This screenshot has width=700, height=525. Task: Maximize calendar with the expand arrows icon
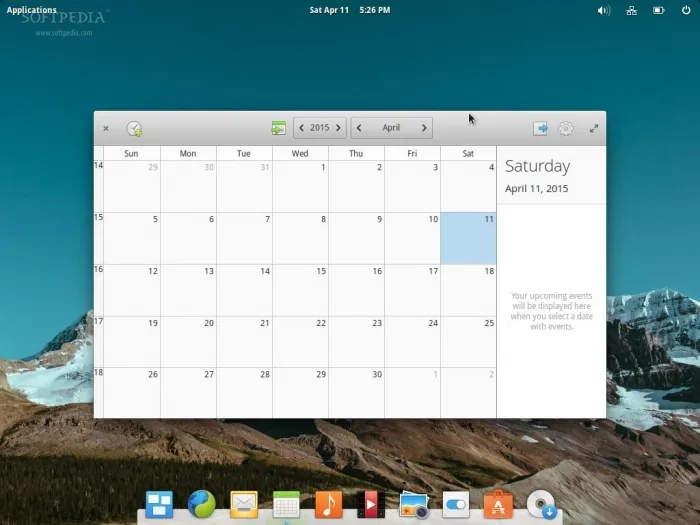click(x=594, y=129)
